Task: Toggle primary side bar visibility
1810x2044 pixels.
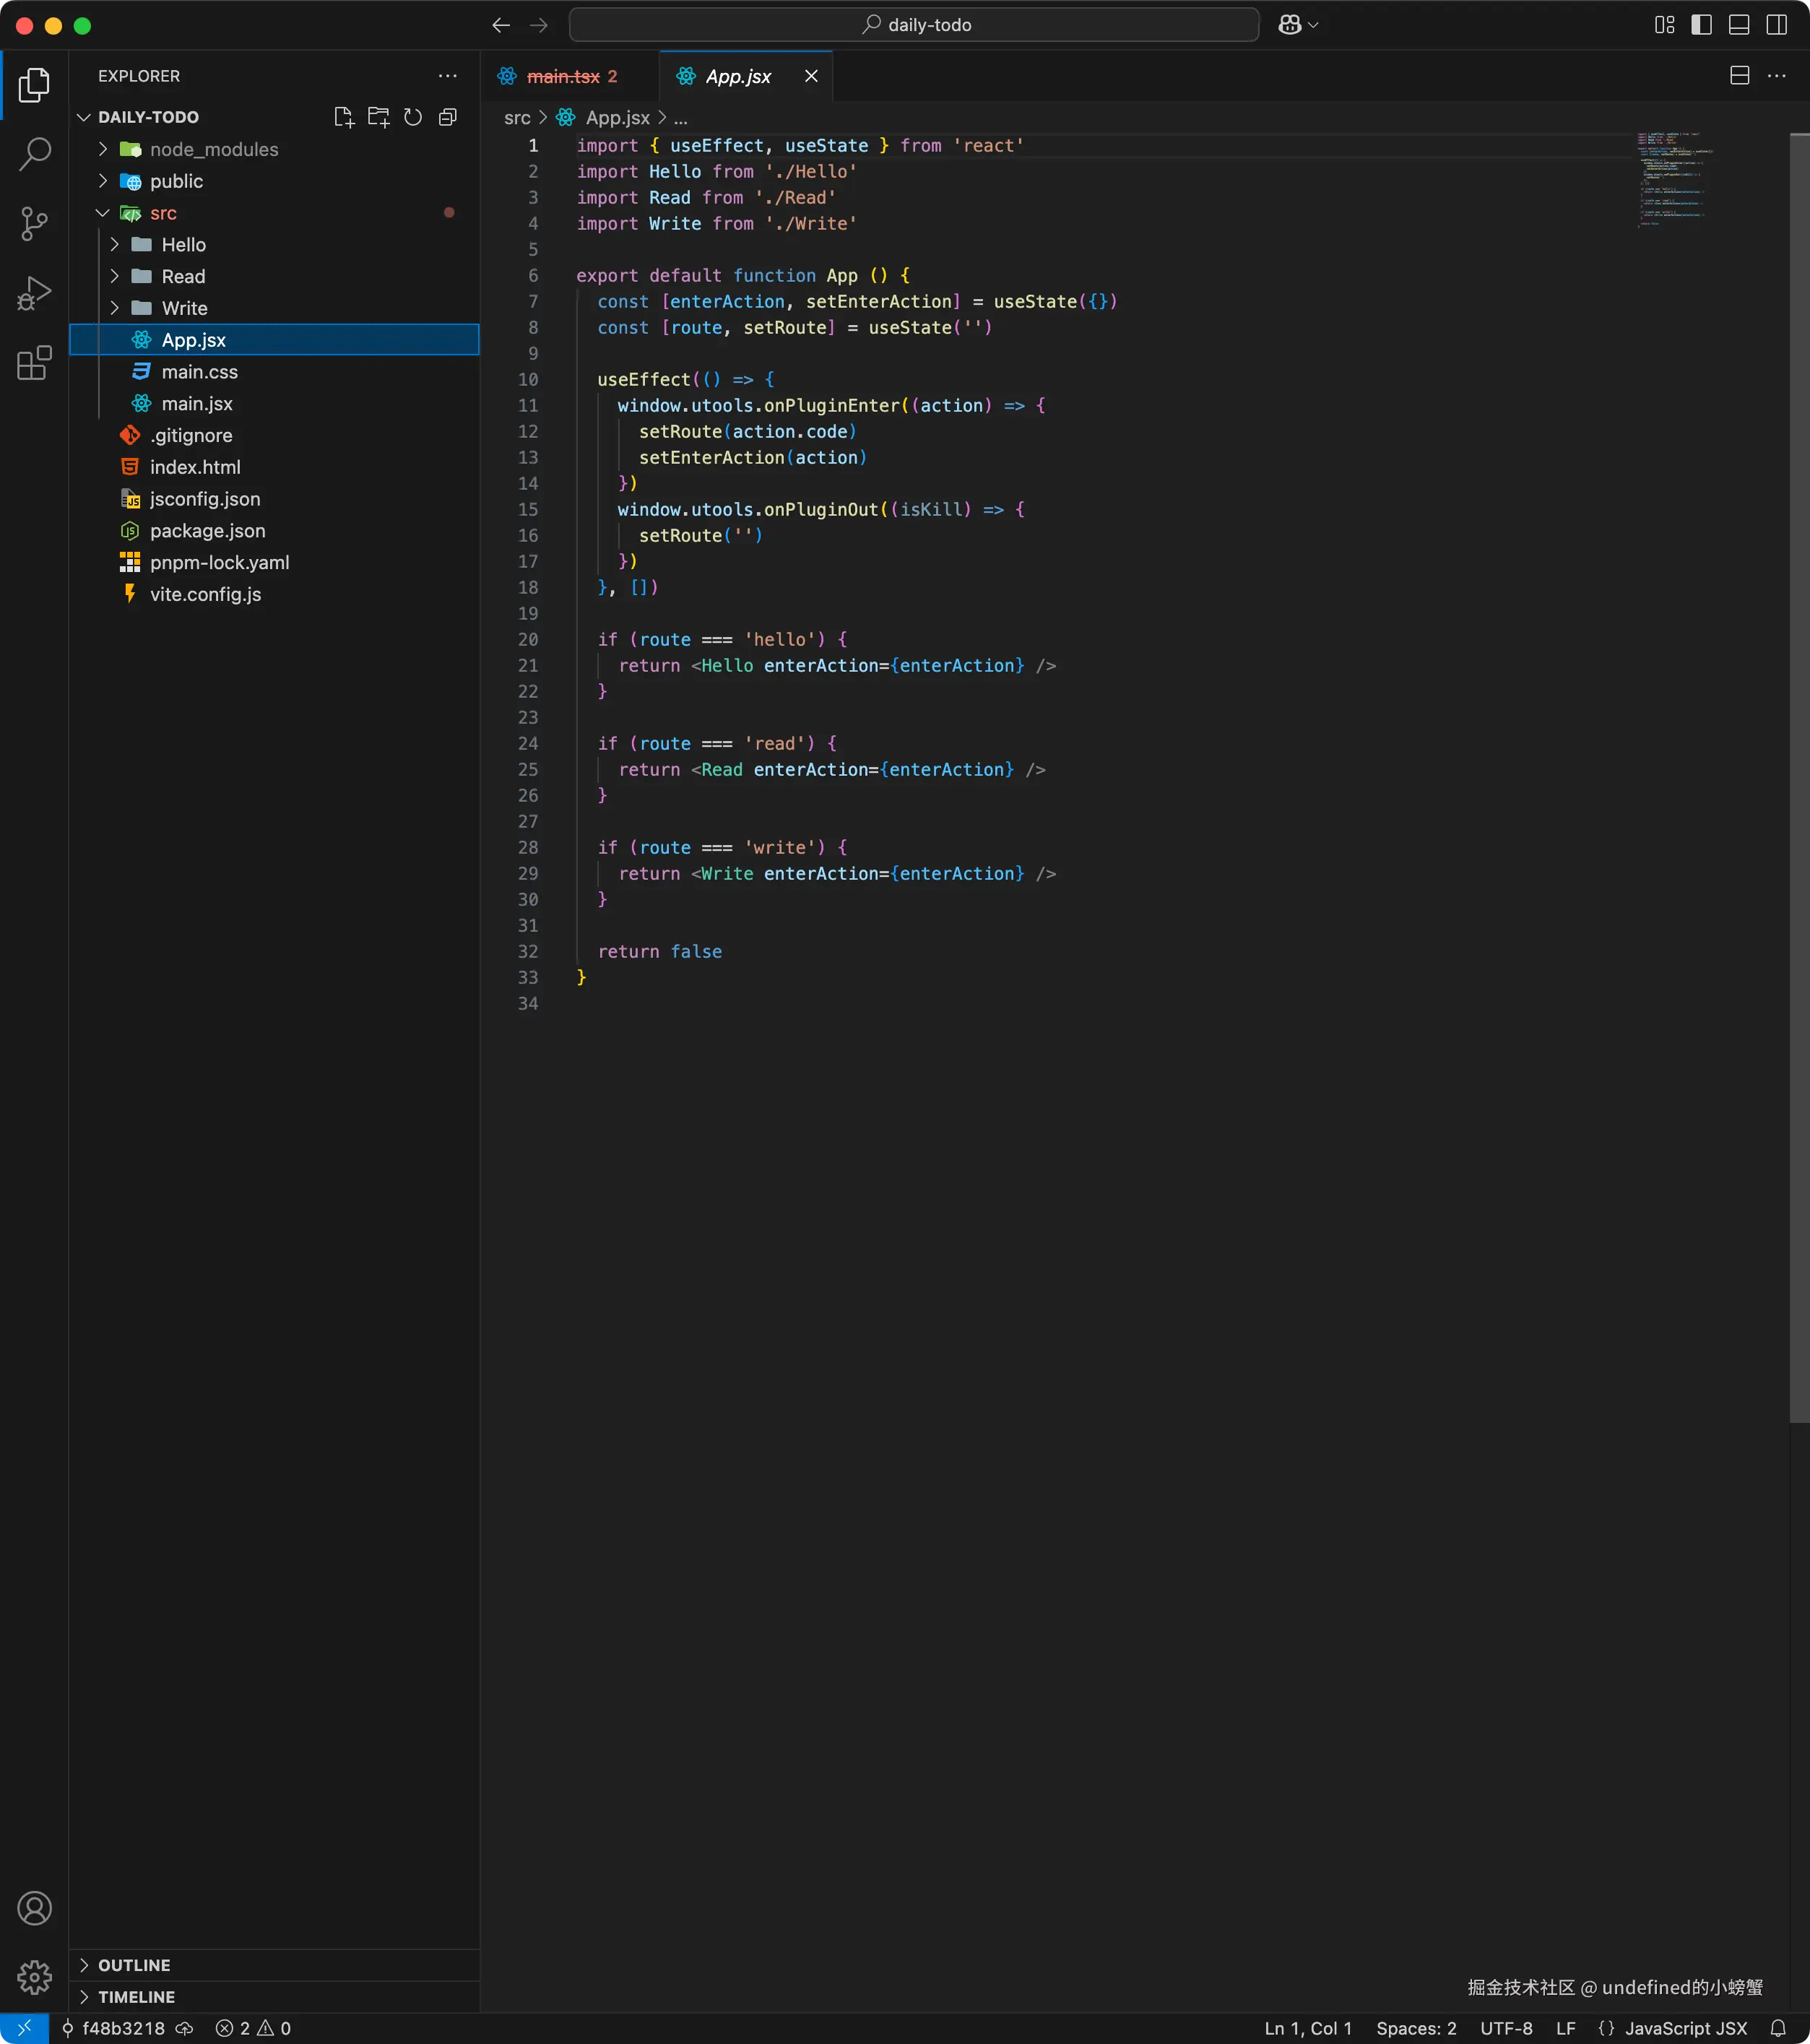Action: 1701,25
